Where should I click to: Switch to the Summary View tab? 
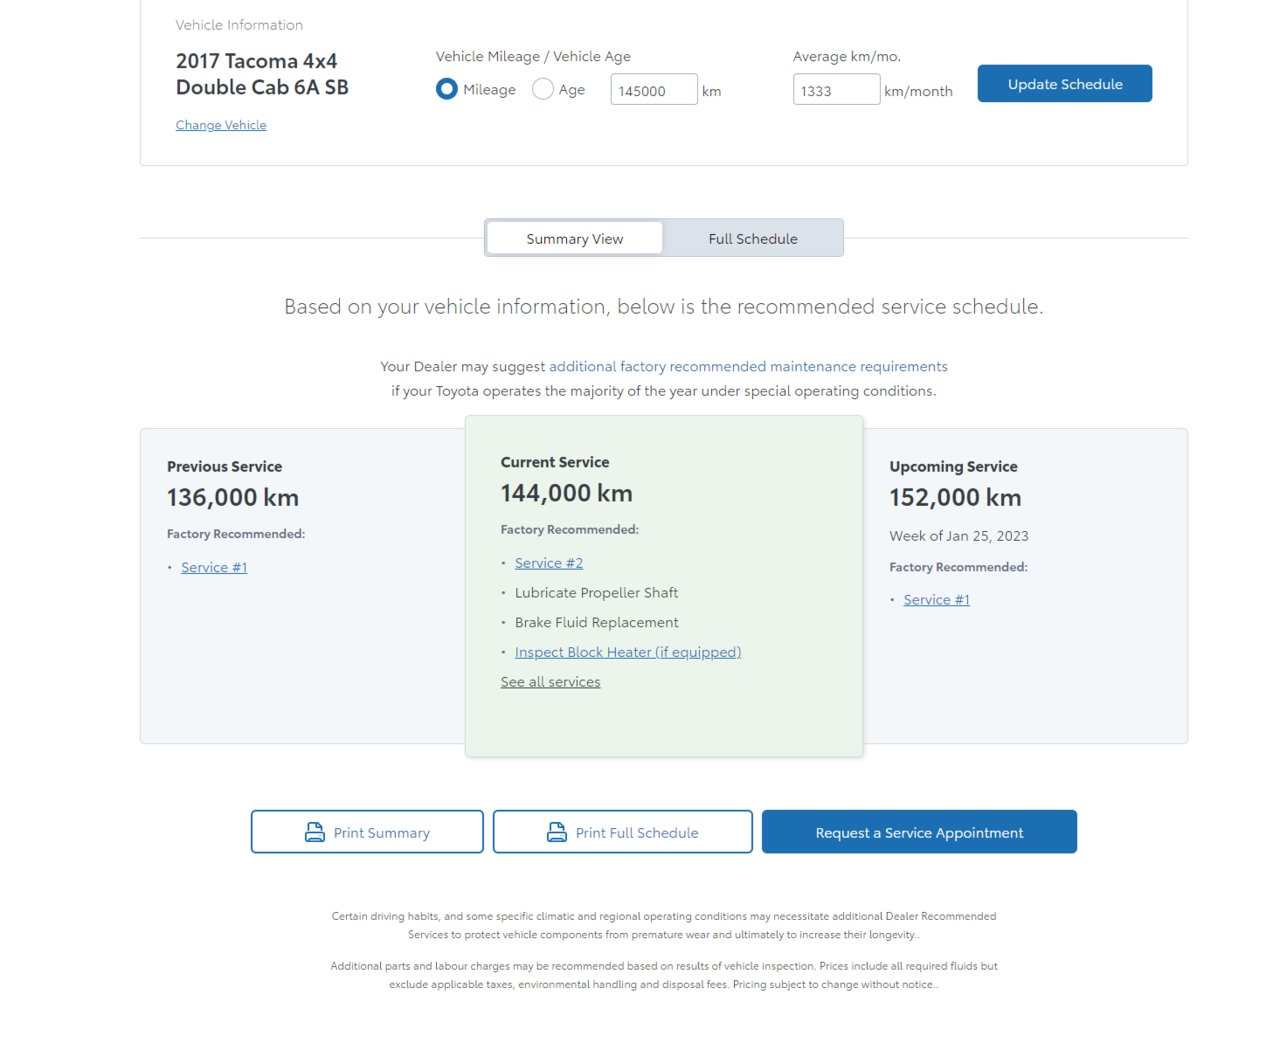575,238
